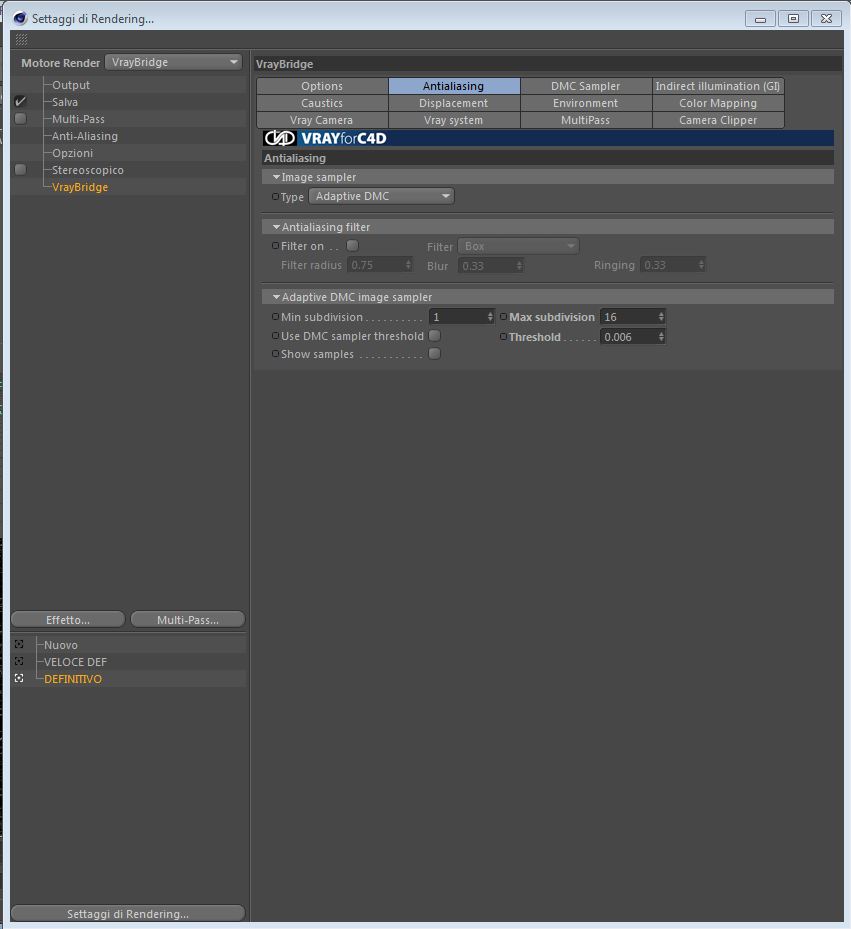
Task: Select Anti-Aliasing in the settings tree
Action: pyautogui.click(x=85, y=136)
